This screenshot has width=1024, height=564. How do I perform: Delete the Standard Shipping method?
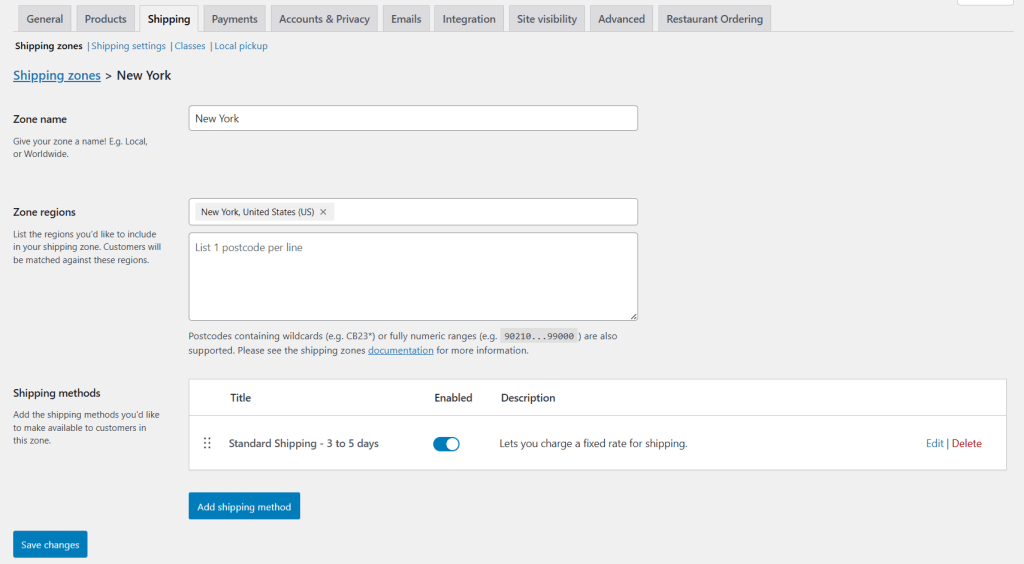coord(966,443)
